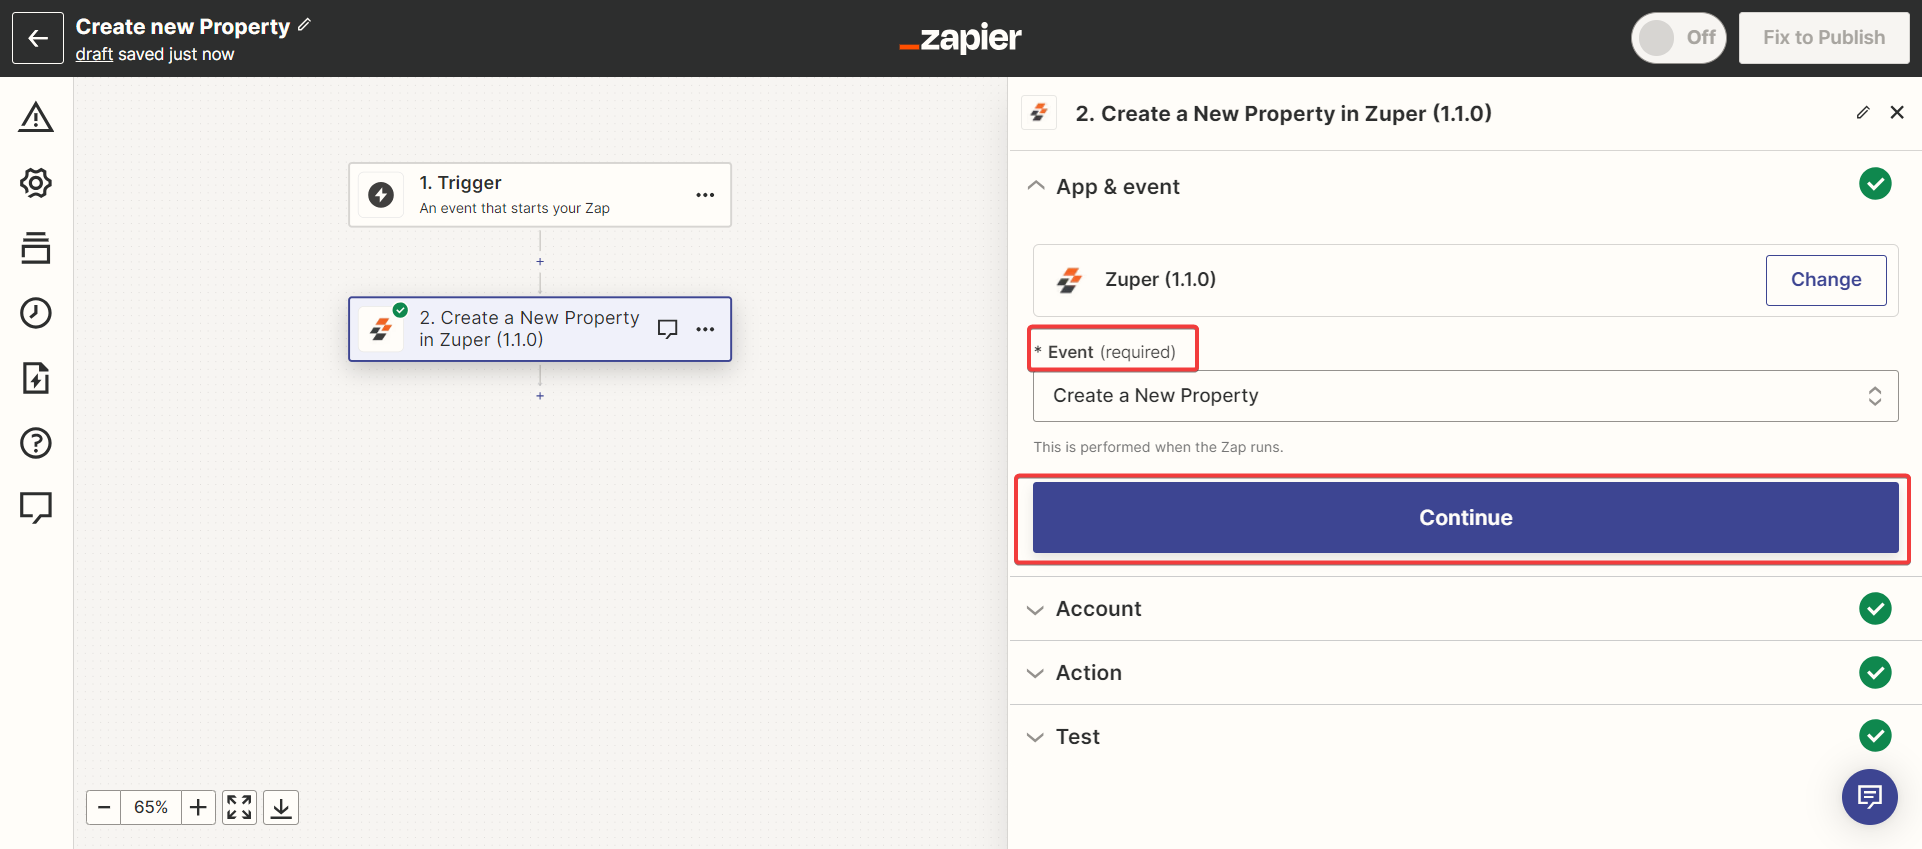This screenshot has width=1922, height=849.
Task: Open the warning issues sidebar icon
Action: click(x=36, y=118)
